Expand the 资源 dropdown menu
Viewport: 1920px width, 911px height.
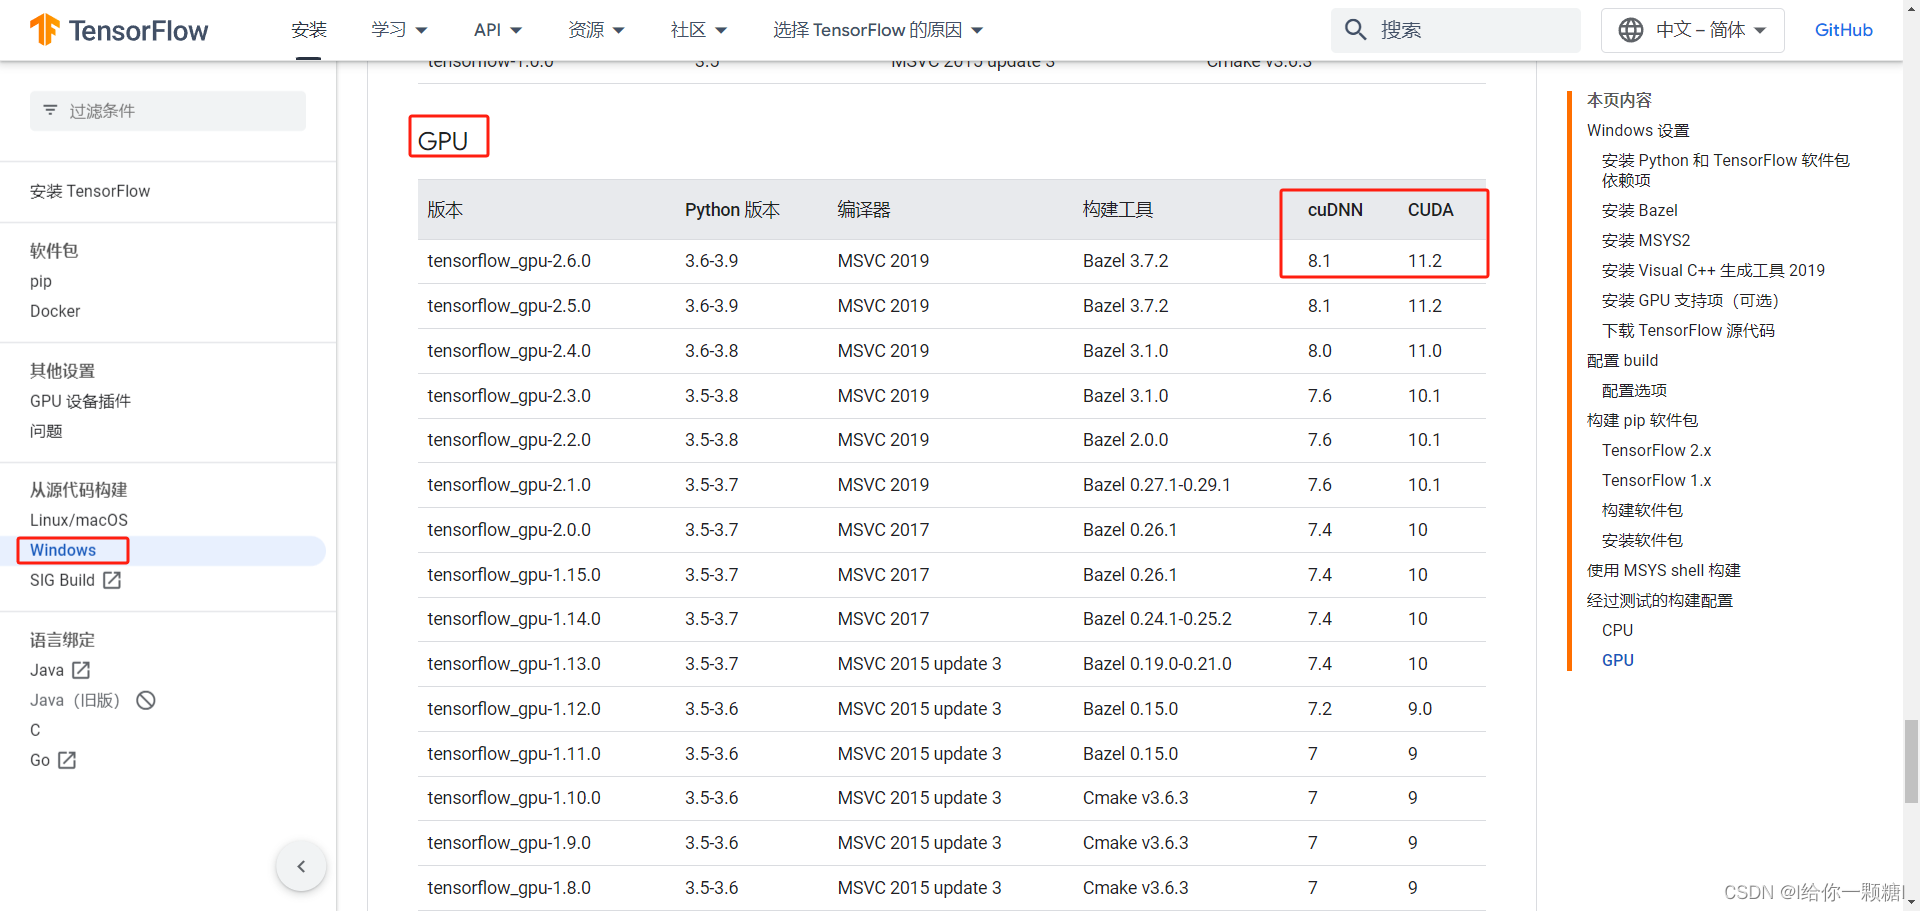(x=596, y=30)
